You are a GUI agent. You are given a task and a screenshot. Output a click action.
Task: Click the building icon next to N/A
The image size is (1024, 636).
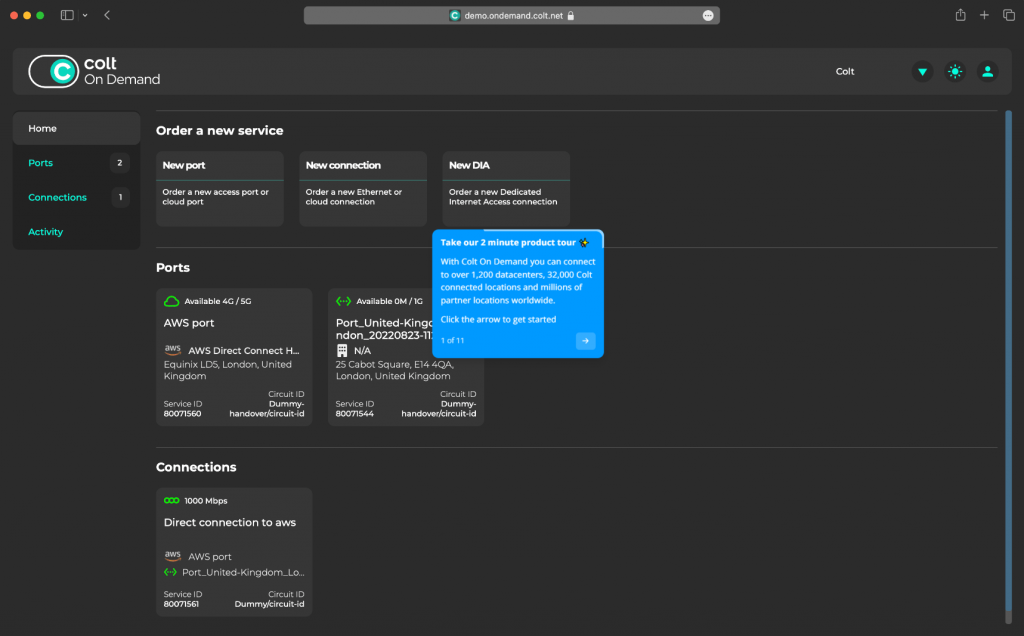(343, 351)
